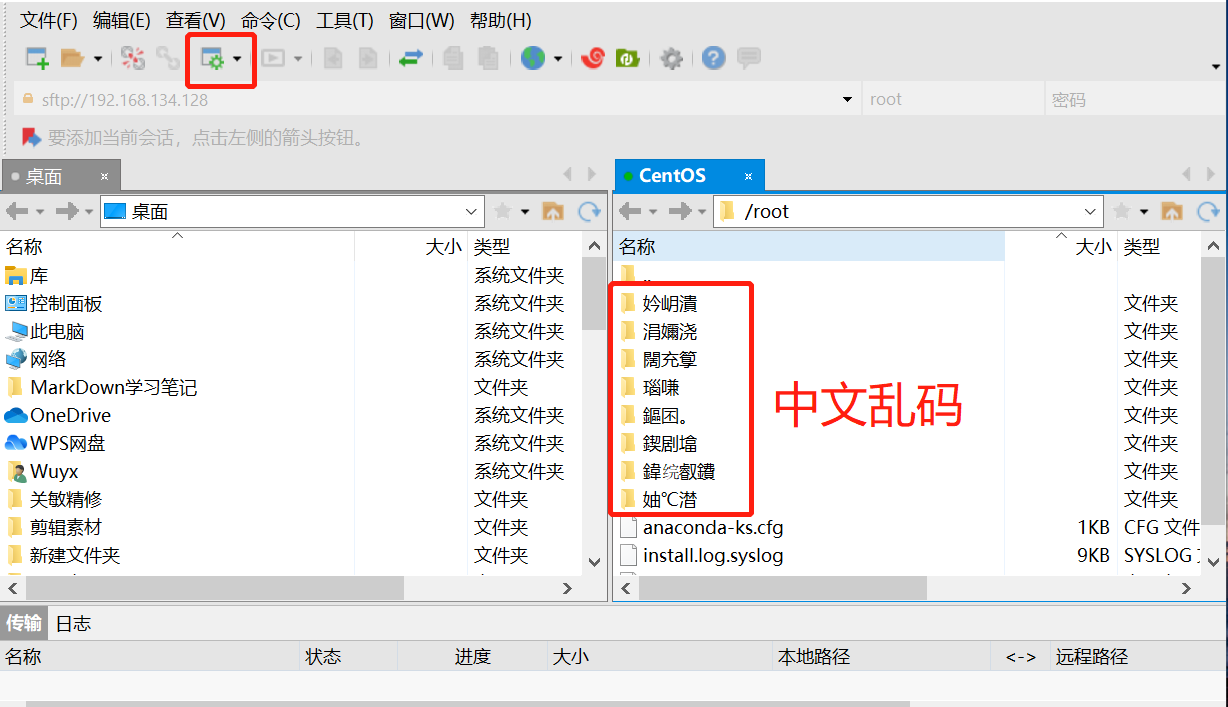Click the globe toolbar icon
1228x707 pixels.
(x=533, y=58)
